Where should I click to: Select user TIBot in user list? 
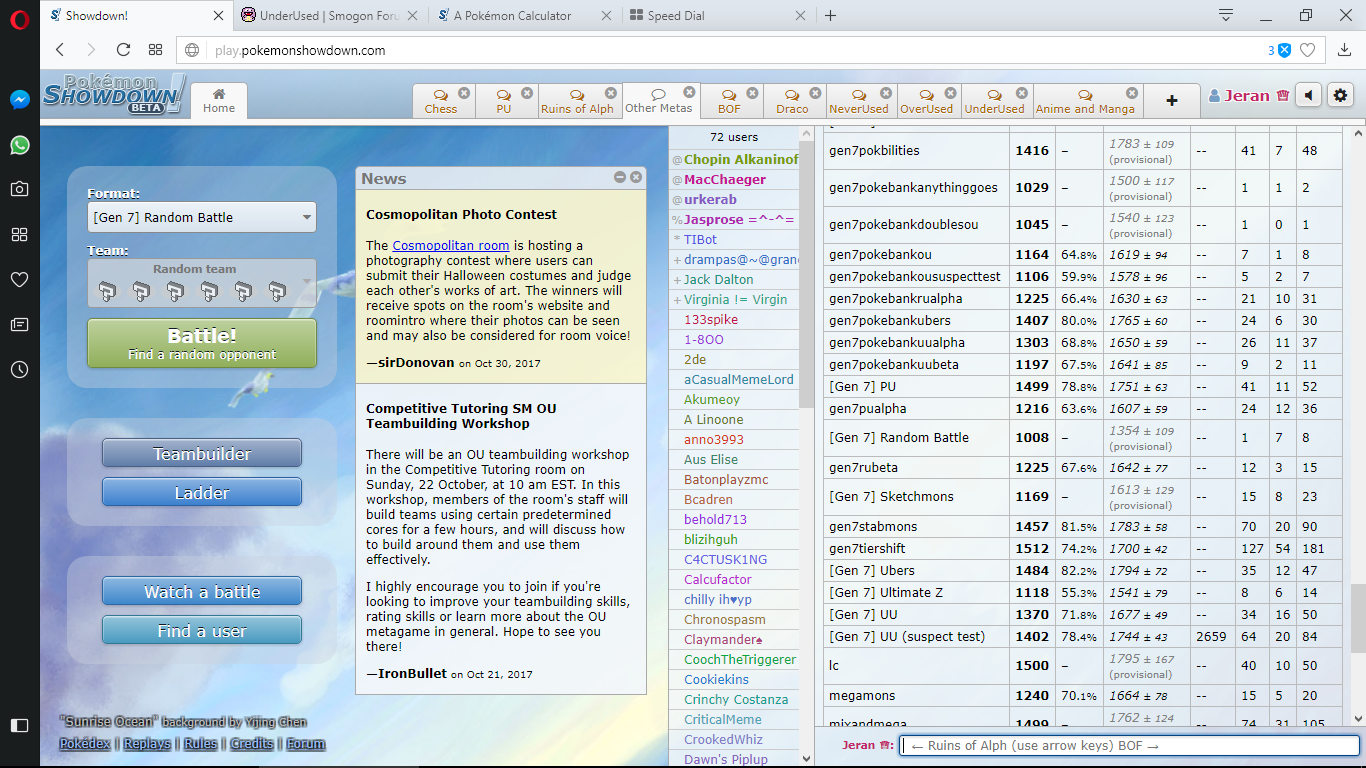point(734,239)
